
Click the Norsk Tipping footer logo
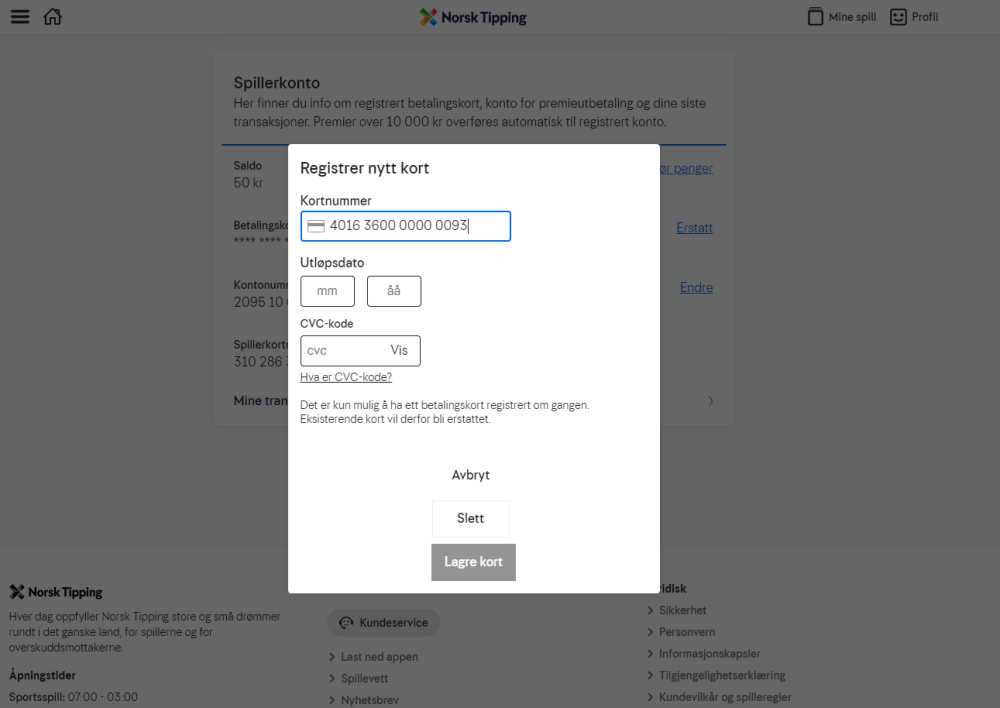point(56,592)
